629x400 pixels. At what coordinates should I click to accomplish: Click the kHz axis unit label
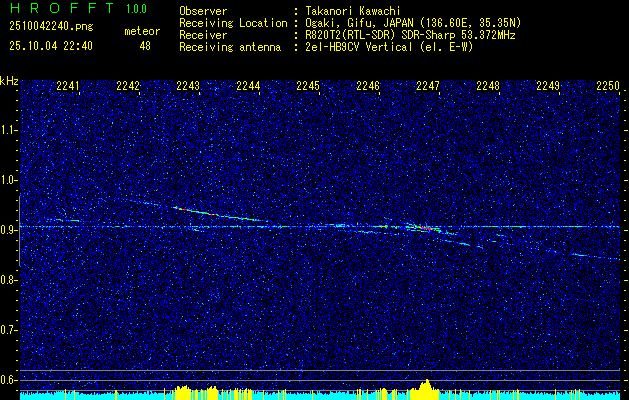point(9,81)
